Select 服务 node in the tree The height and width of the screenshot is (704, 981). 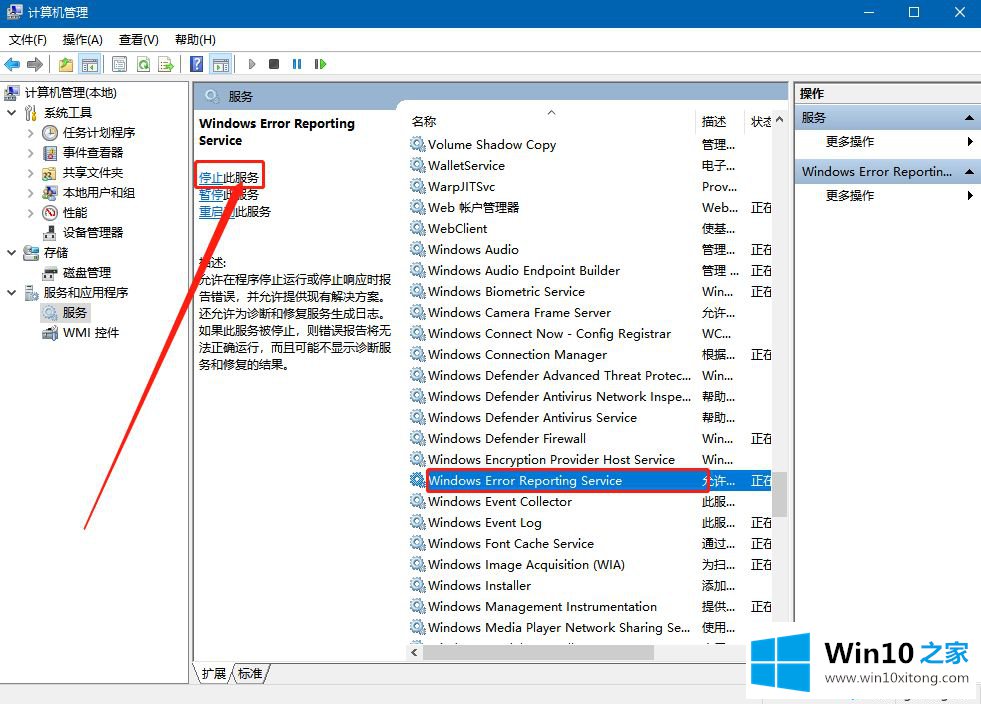coord(74,312)
